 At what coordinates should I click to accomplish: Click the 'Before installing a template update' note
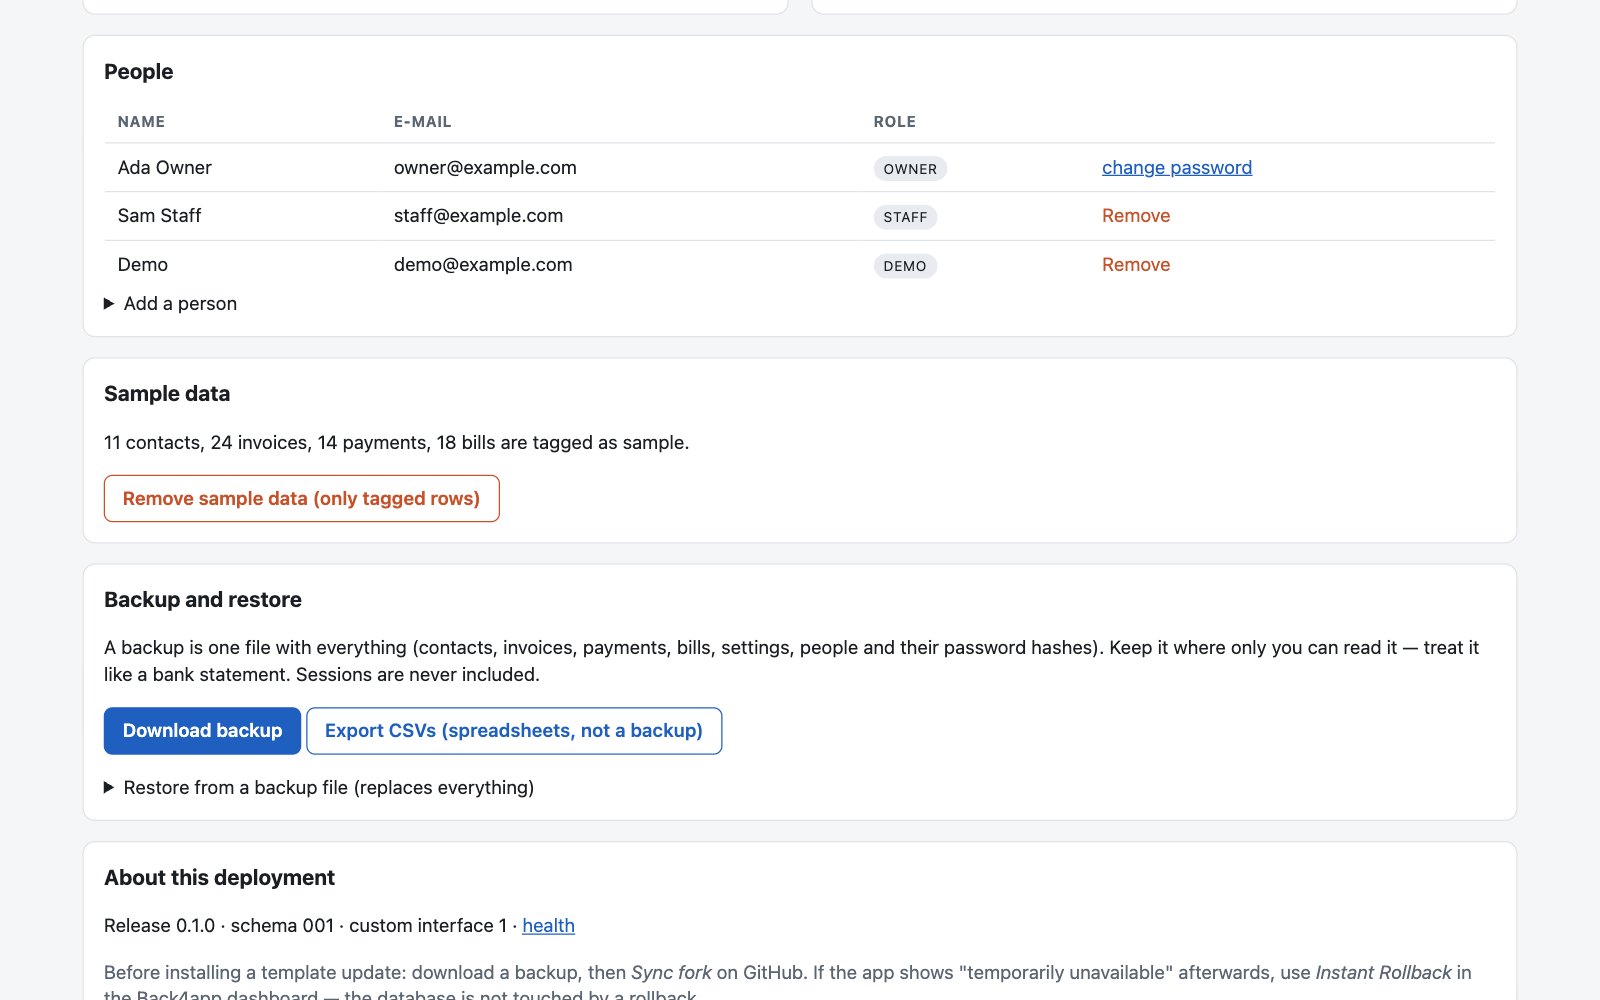[788, 984]
